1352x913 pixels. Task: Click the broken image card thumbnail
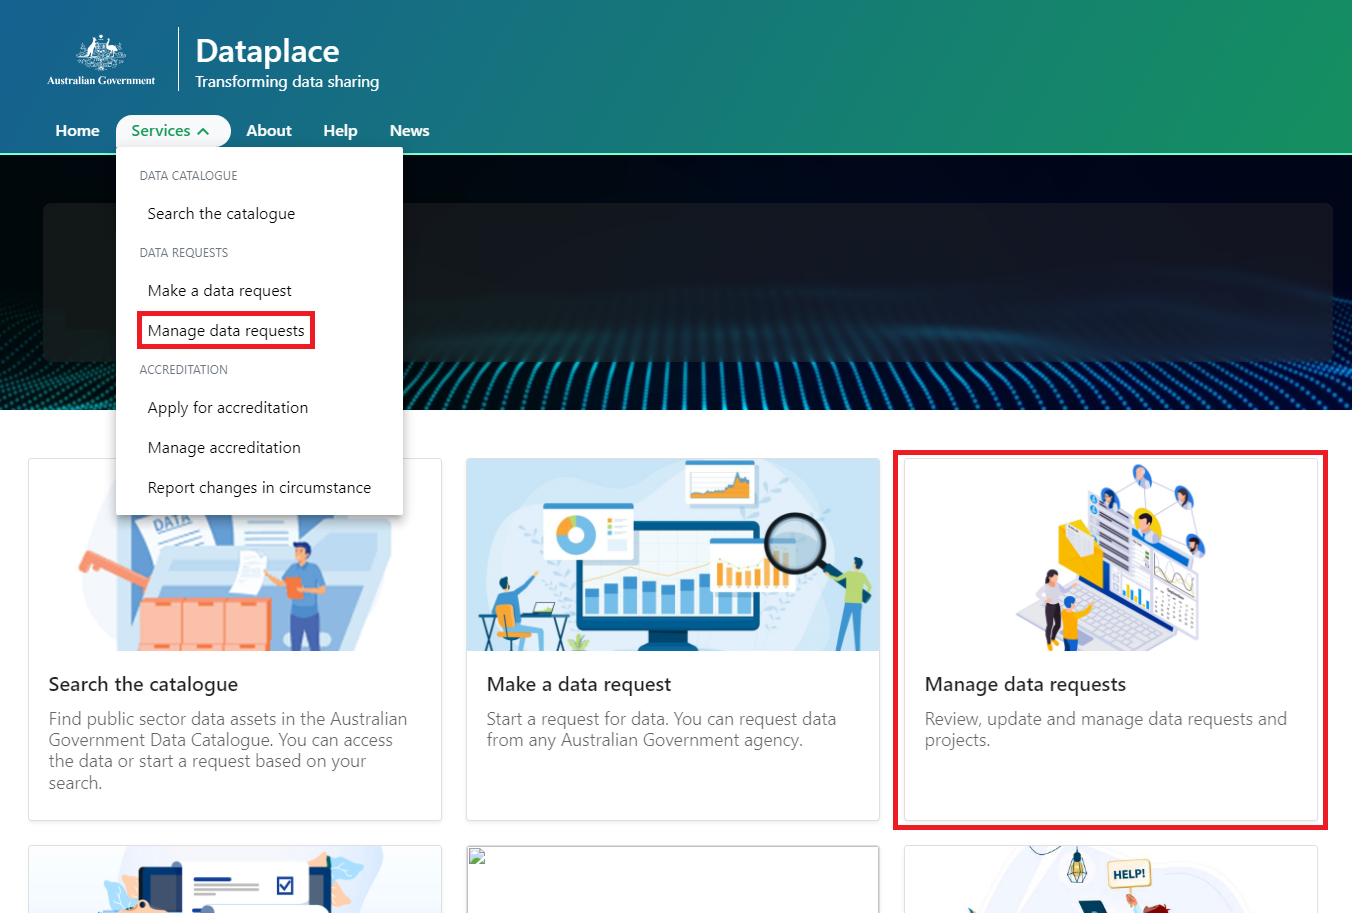pos(673,879)
